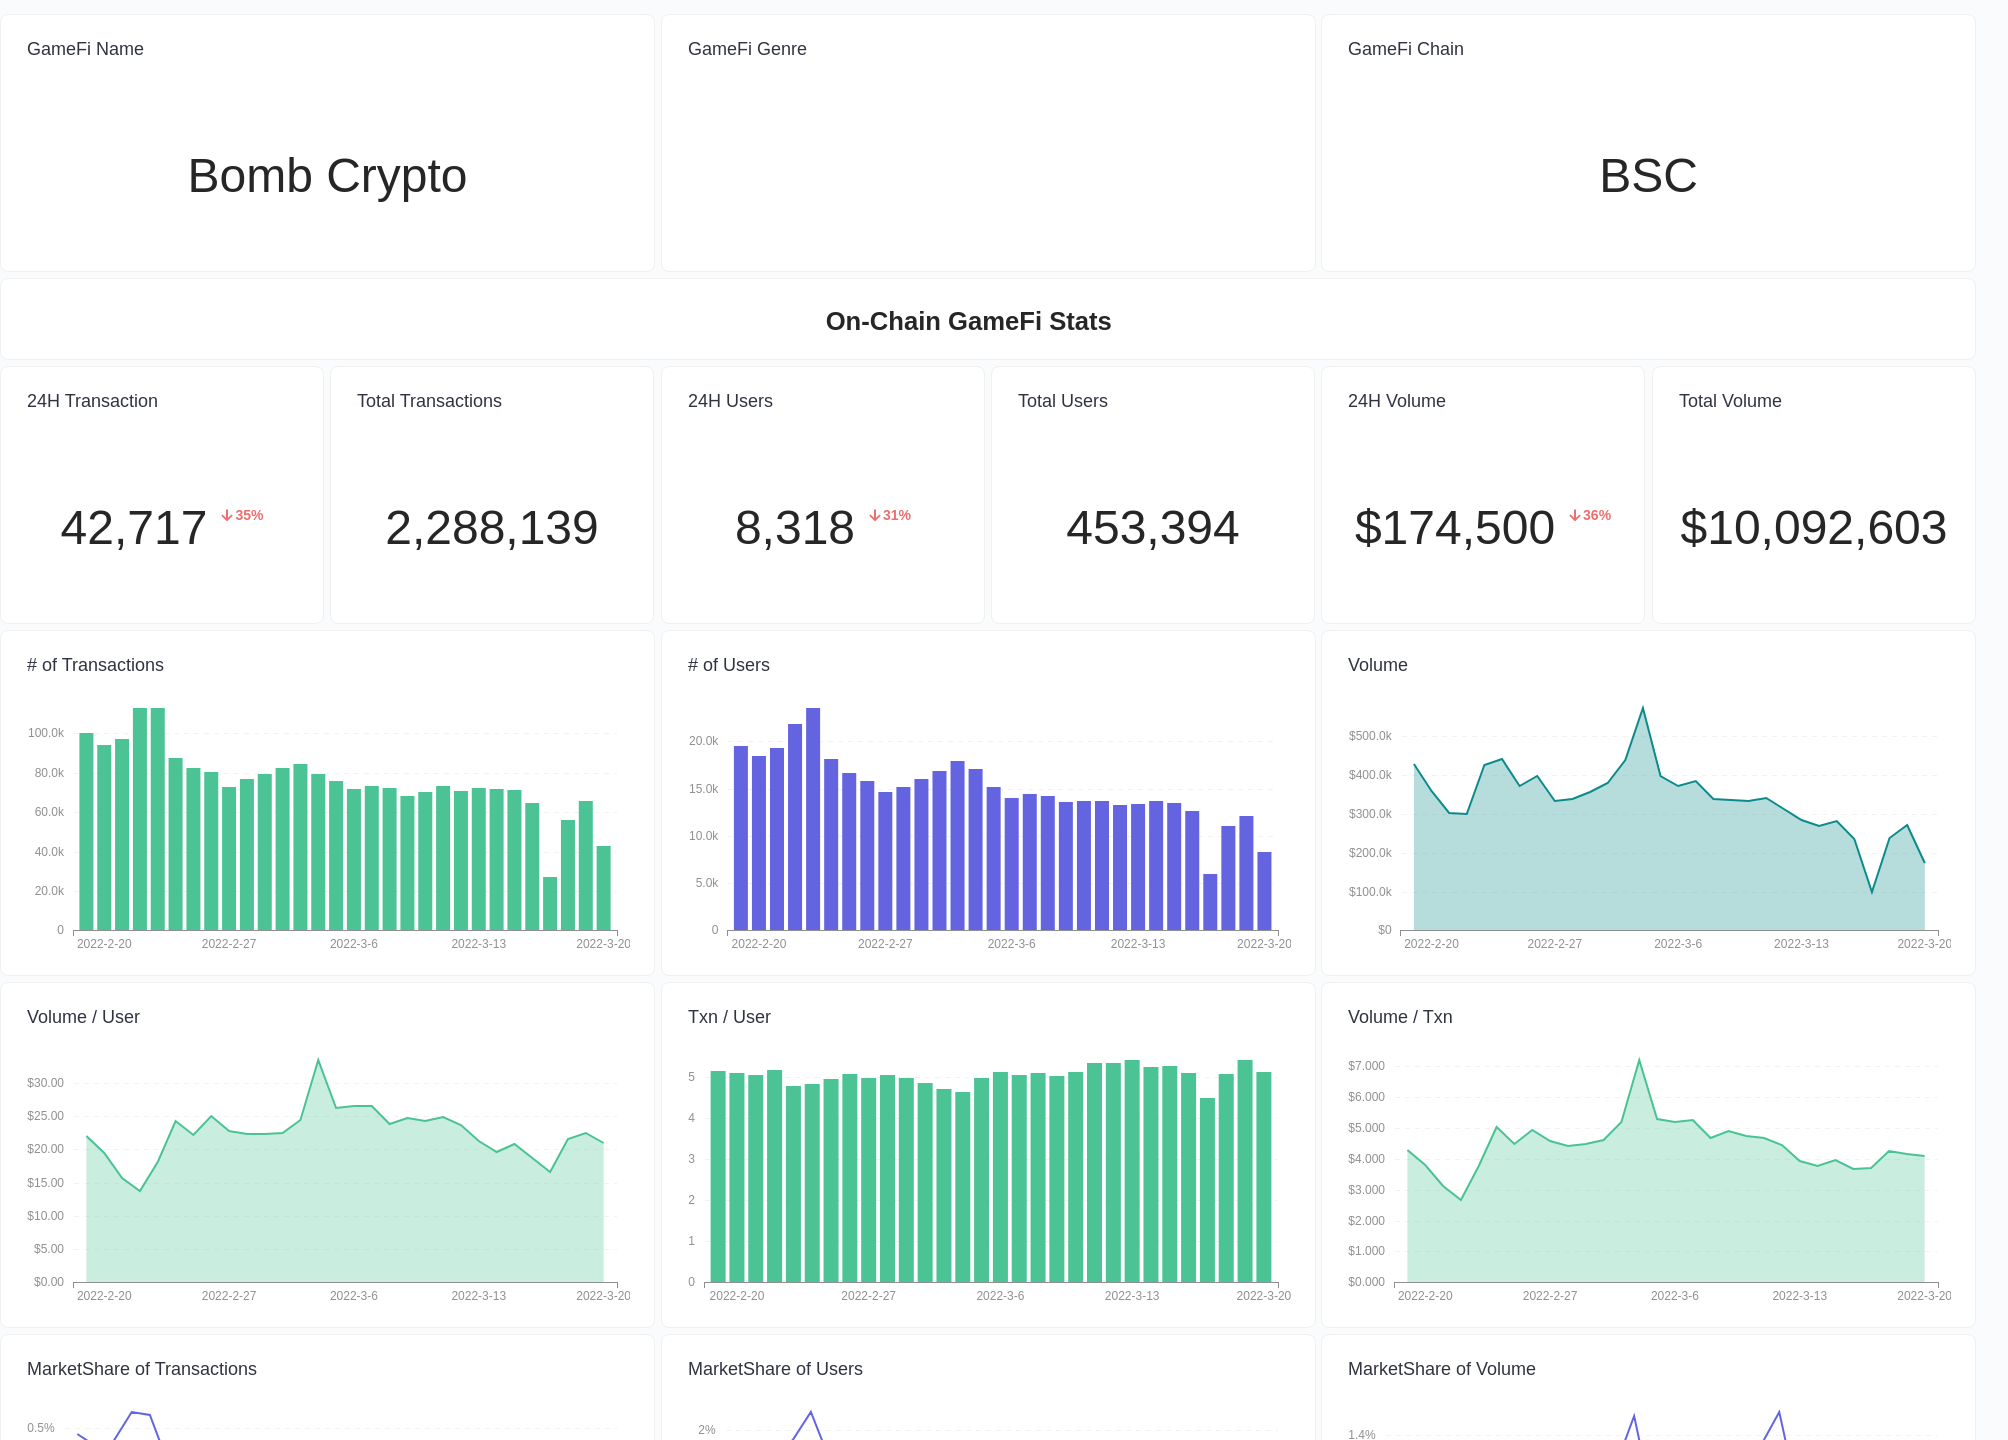Click the 31% down-arrow change indicator
Viewport: 2008px width, 1440px height.
pyautogui.click(x=890, y=515)
